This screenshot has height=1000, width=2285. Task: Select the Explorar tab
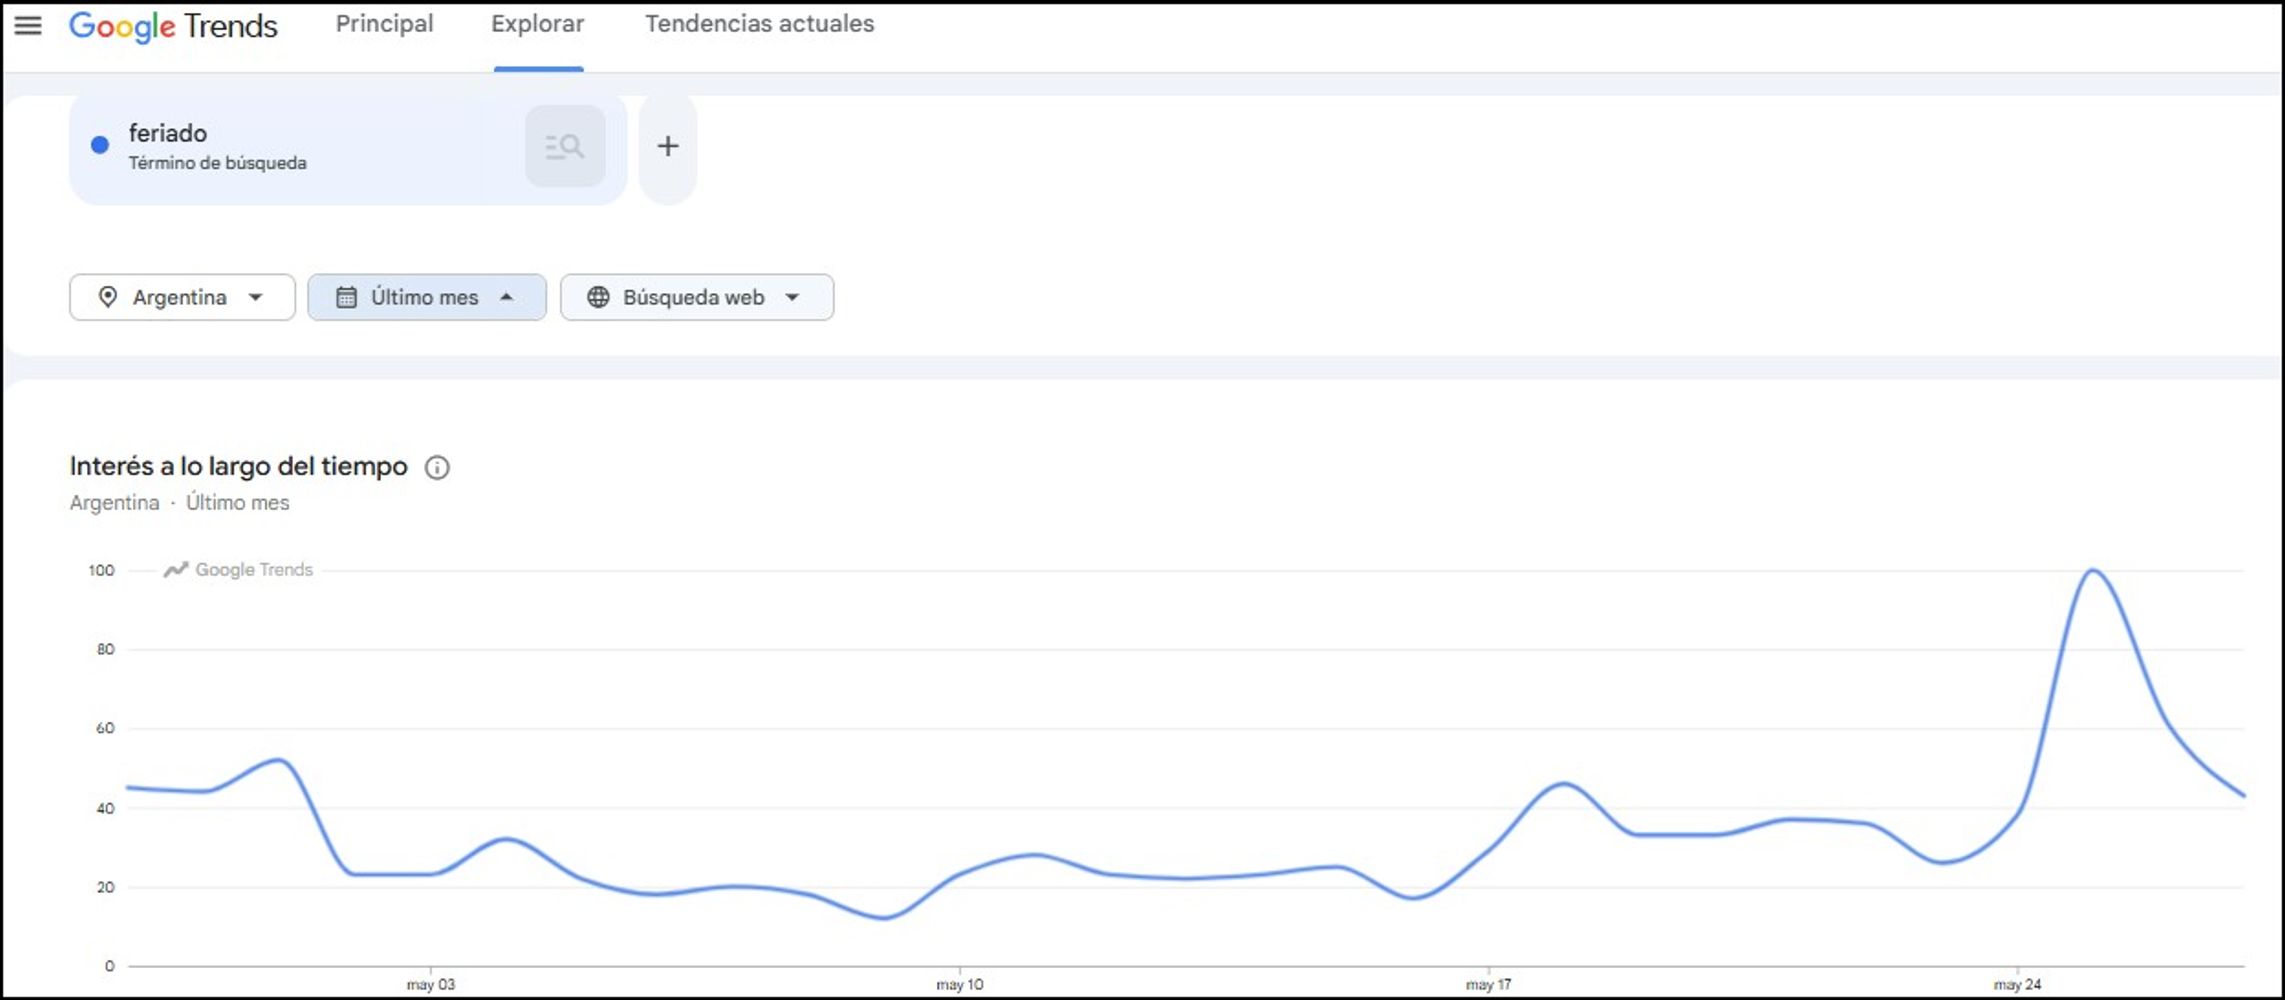click(538, 24)
